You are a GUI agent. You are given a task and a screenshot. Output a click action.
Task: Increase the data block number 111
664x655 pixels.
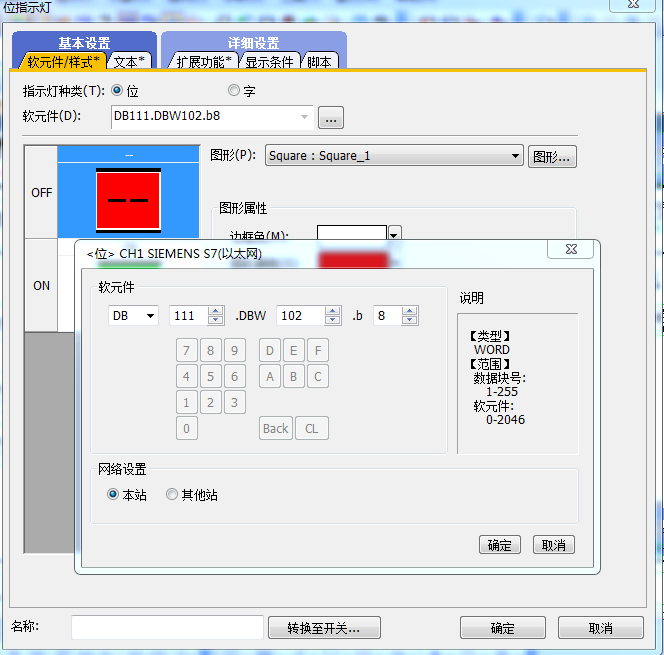(x=216, y=311)
